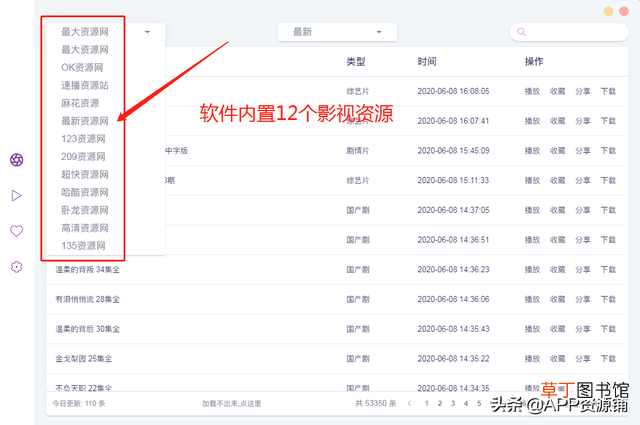Viewport: 640px width, 425px height.
Task: Go to page 1
Action: (427, 403)
